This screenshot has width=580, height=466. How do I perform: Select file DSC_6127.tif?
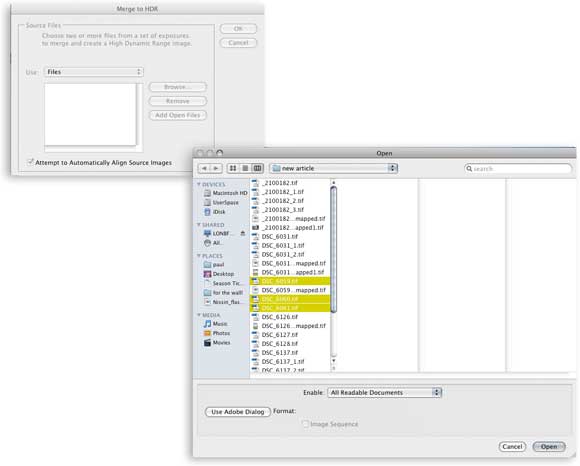[x=290, y=335]
